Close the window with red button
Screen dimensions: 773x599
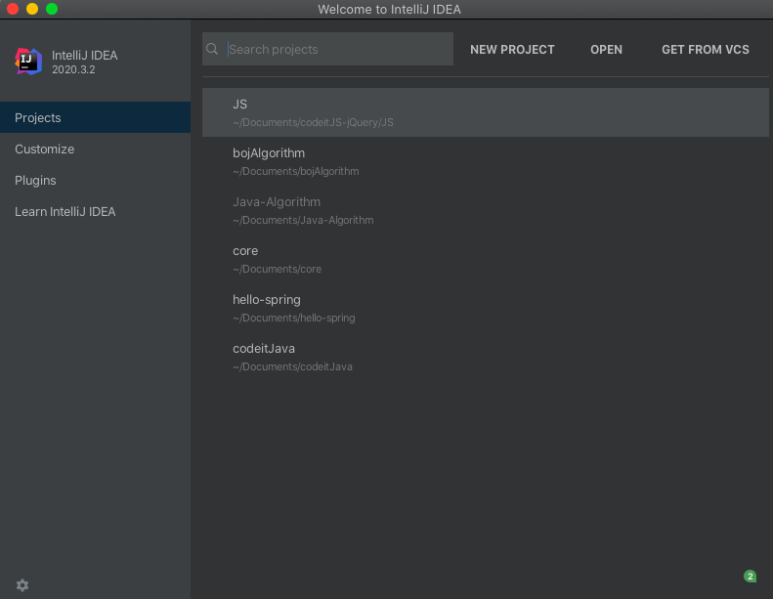tap(13, 9)
